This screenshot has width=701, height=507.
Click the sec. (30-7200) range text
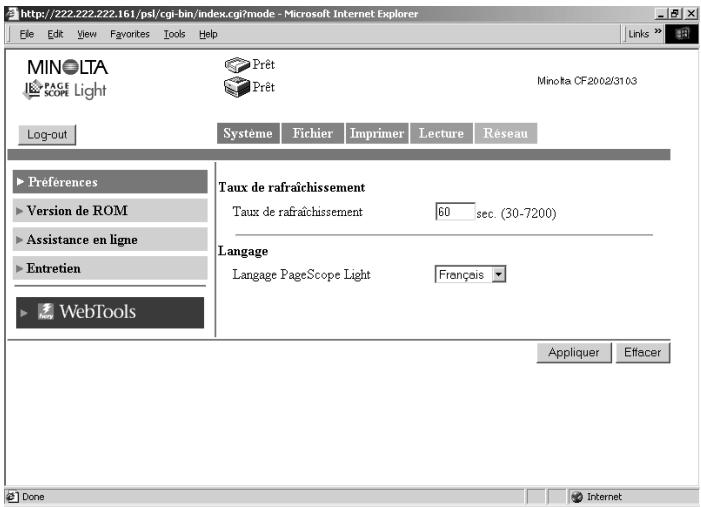[x=516, y=213]
